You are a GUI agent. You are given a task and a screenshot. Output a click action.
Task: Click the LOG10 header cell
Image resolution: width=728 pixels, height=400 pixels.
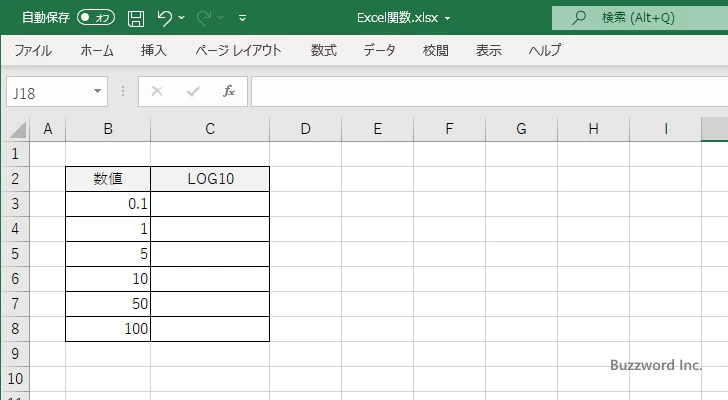click(x=210, y=179)
